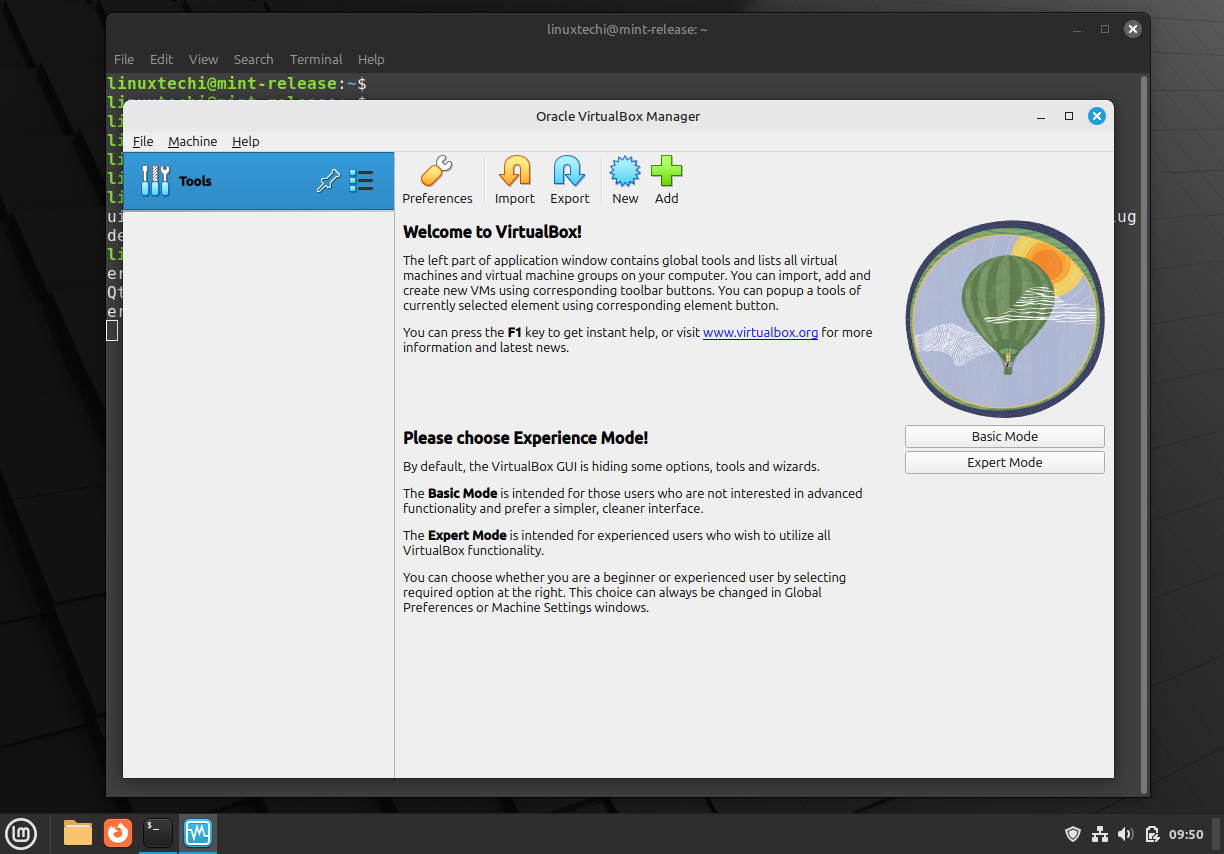Minimize the VirtualBox Manager window

coord(1041,116)
